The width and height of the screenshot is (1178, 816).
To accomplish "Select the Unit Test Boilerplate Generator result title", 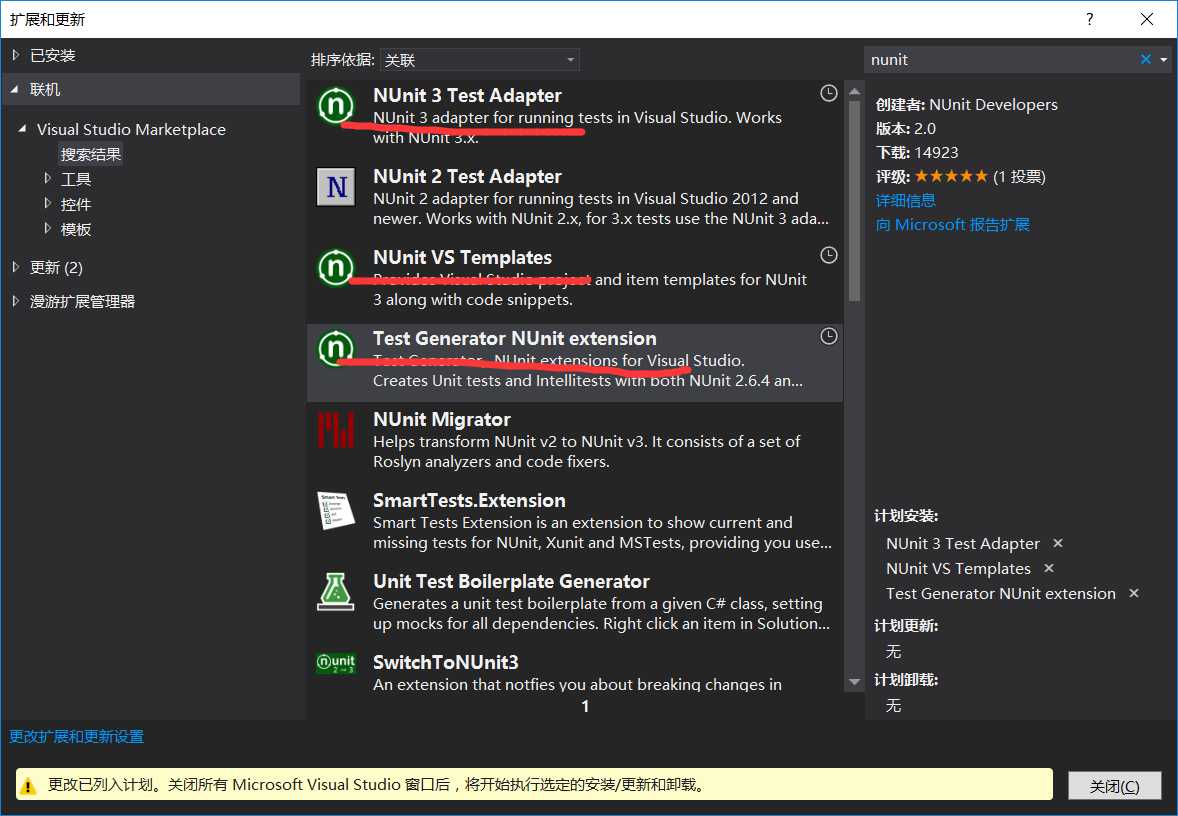I will [x=512, y=582].
